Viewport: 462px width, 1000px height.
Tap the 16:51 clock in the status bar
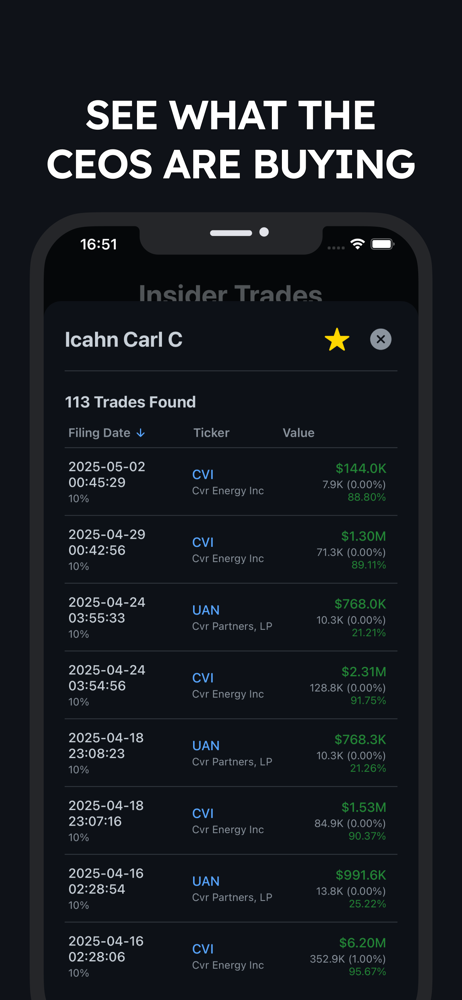98,244
